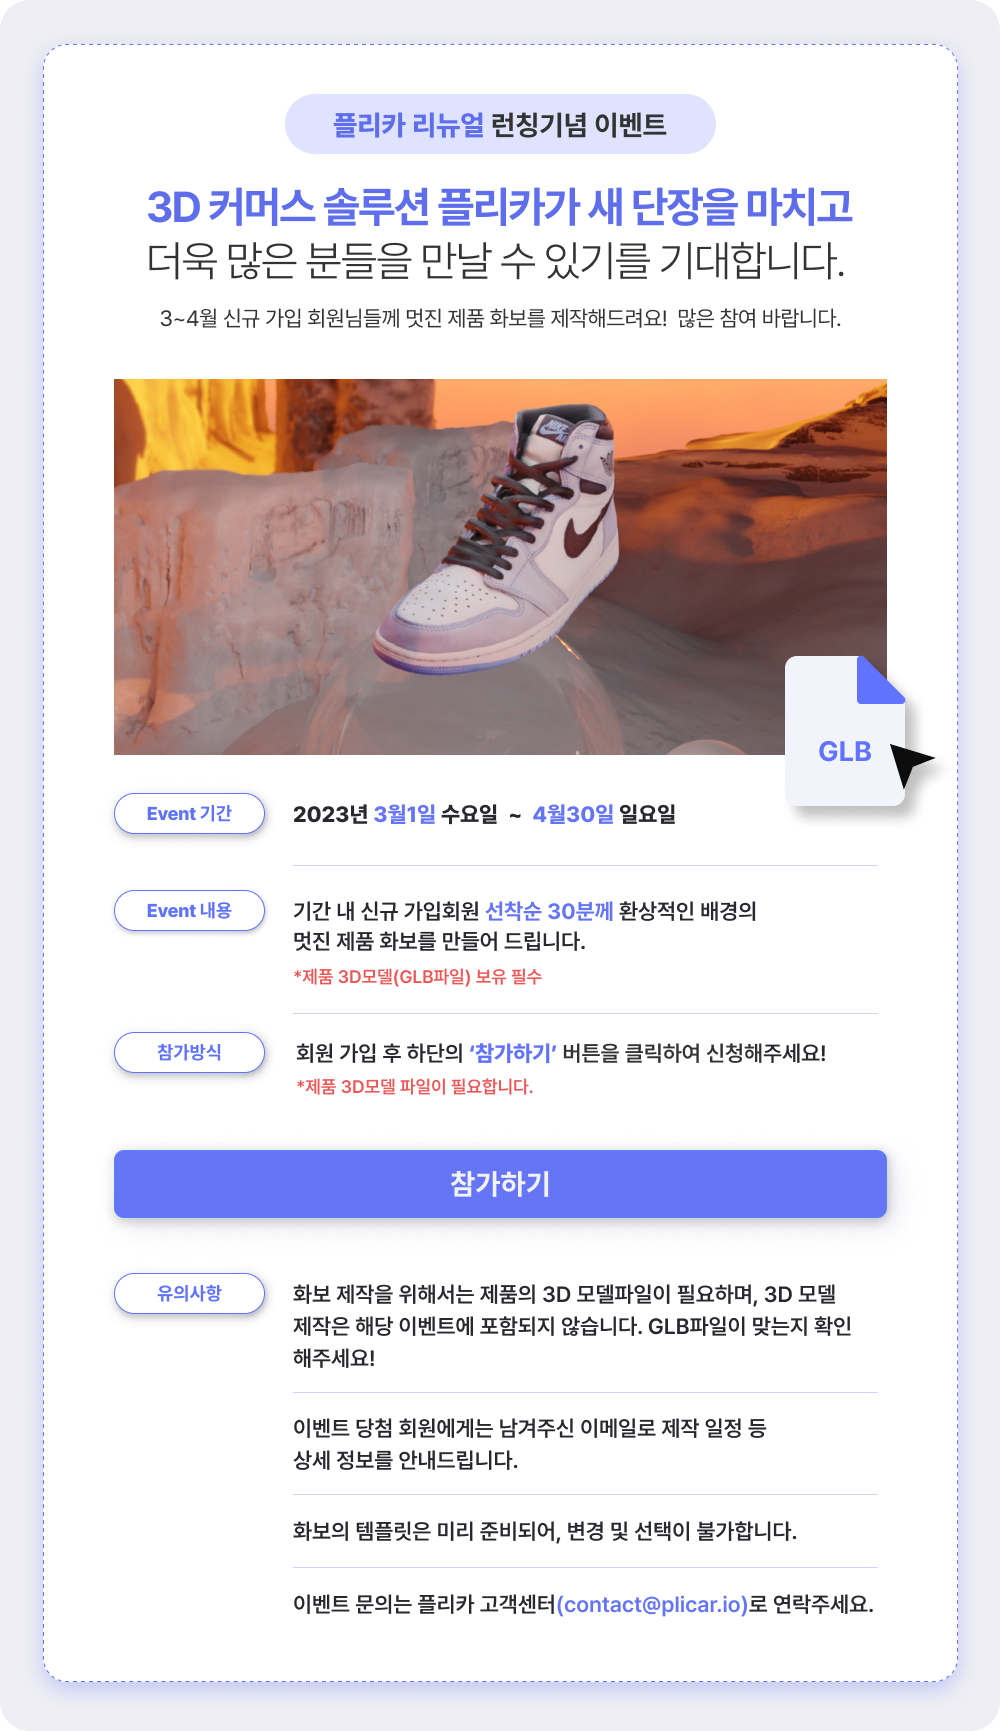Click the GLB file icon
This screenshot has width=1000, height=1731.
coord(845,731)
